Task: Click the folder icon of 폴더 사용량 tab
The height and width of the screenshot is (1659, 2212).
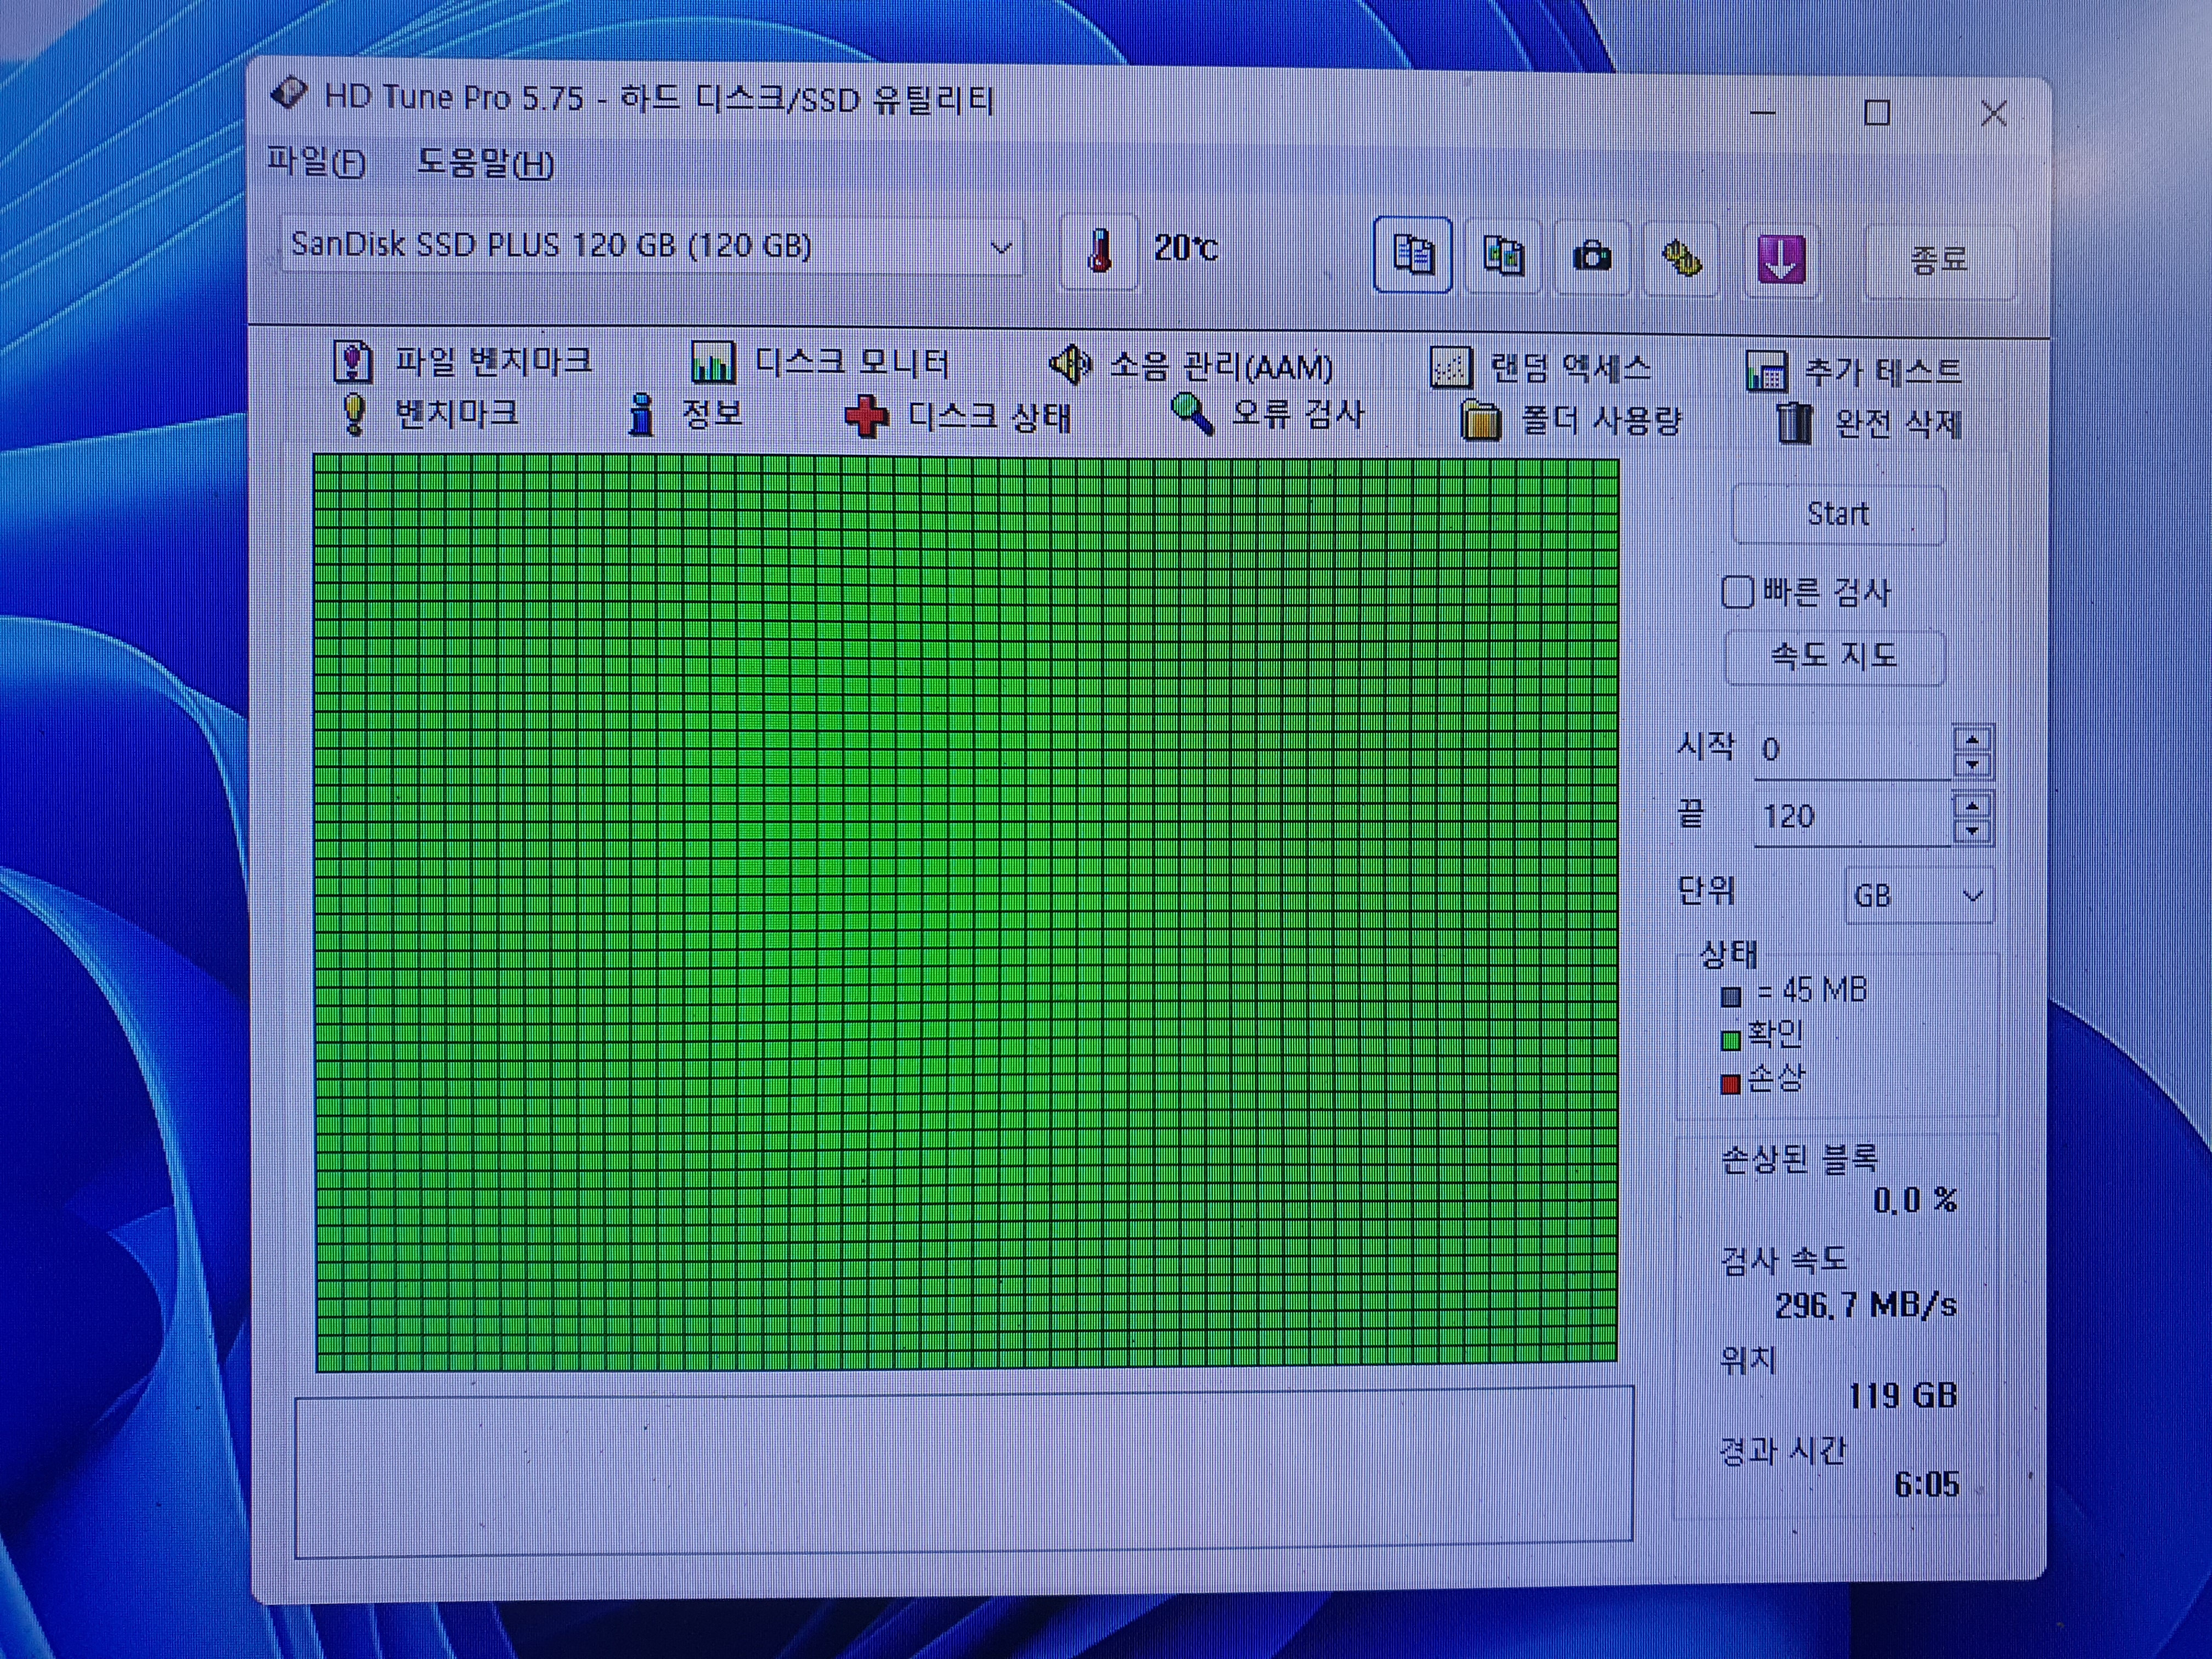Action: [1480, 420]
